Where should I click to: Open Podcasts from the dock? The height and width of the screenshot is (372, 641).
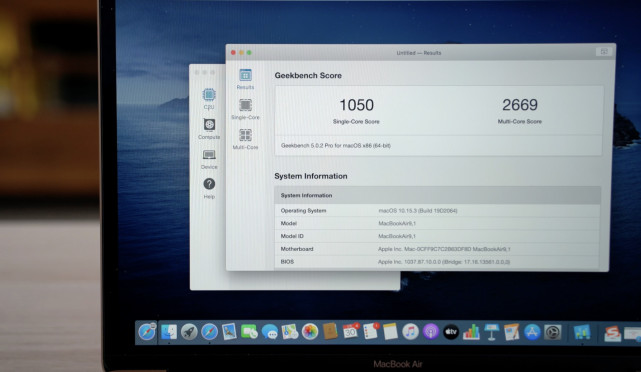430,332
